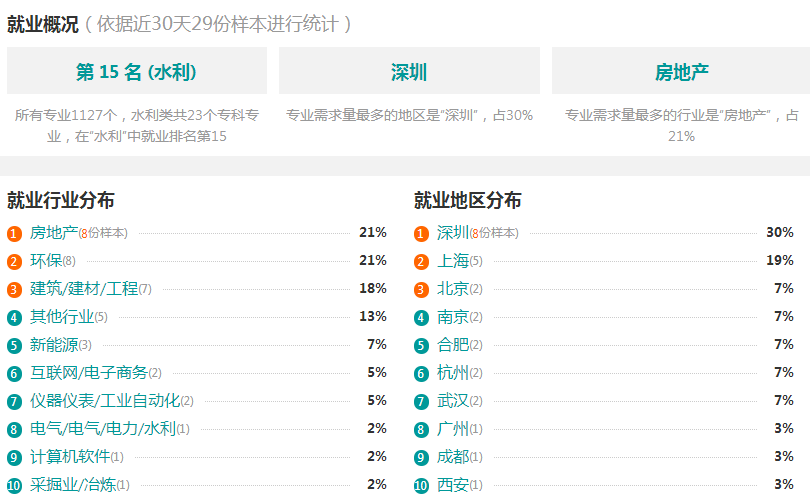
Task: Open the 房地产 industry link
Action: [x=54, y=233]
